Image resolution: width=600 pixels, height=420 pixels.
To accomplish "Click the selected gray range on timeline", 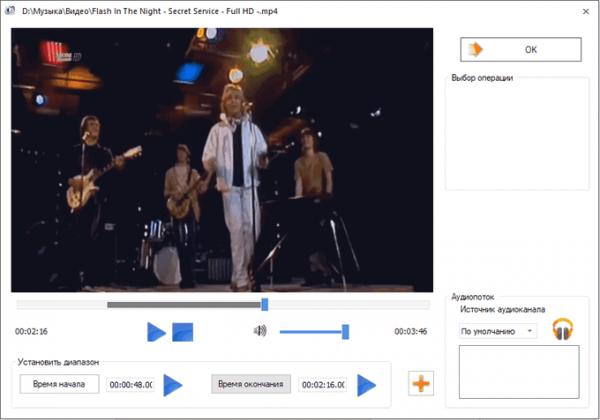I will tap(184, 305).
